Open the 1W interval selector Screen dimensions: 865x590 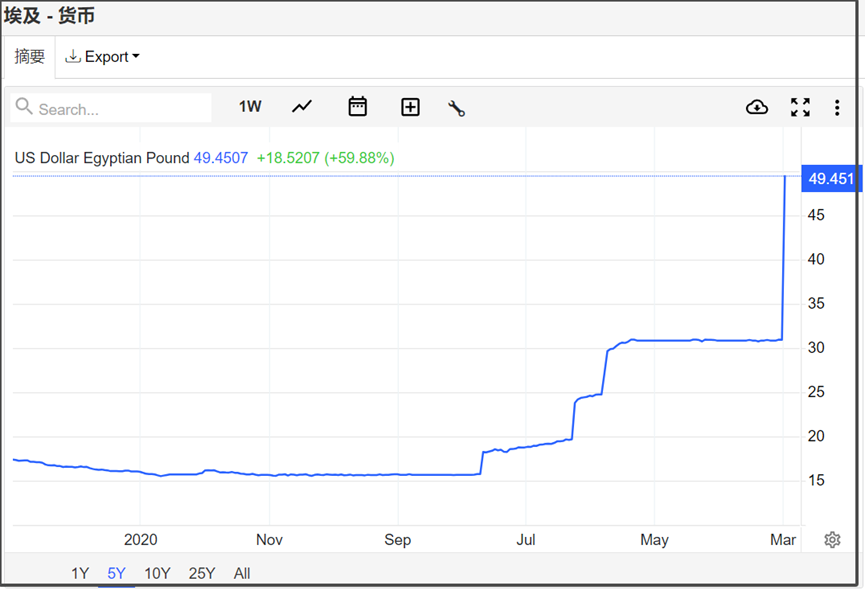point(250,107)
